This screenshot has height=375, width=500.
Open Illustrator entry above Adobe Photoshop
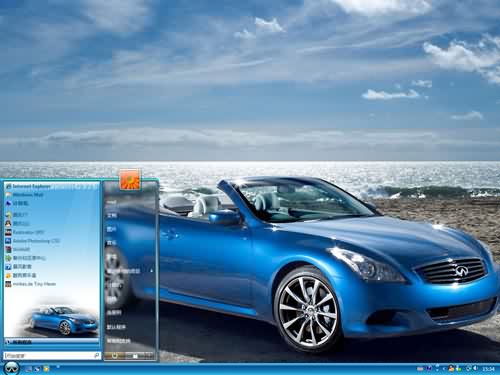[x=52, y=232]
